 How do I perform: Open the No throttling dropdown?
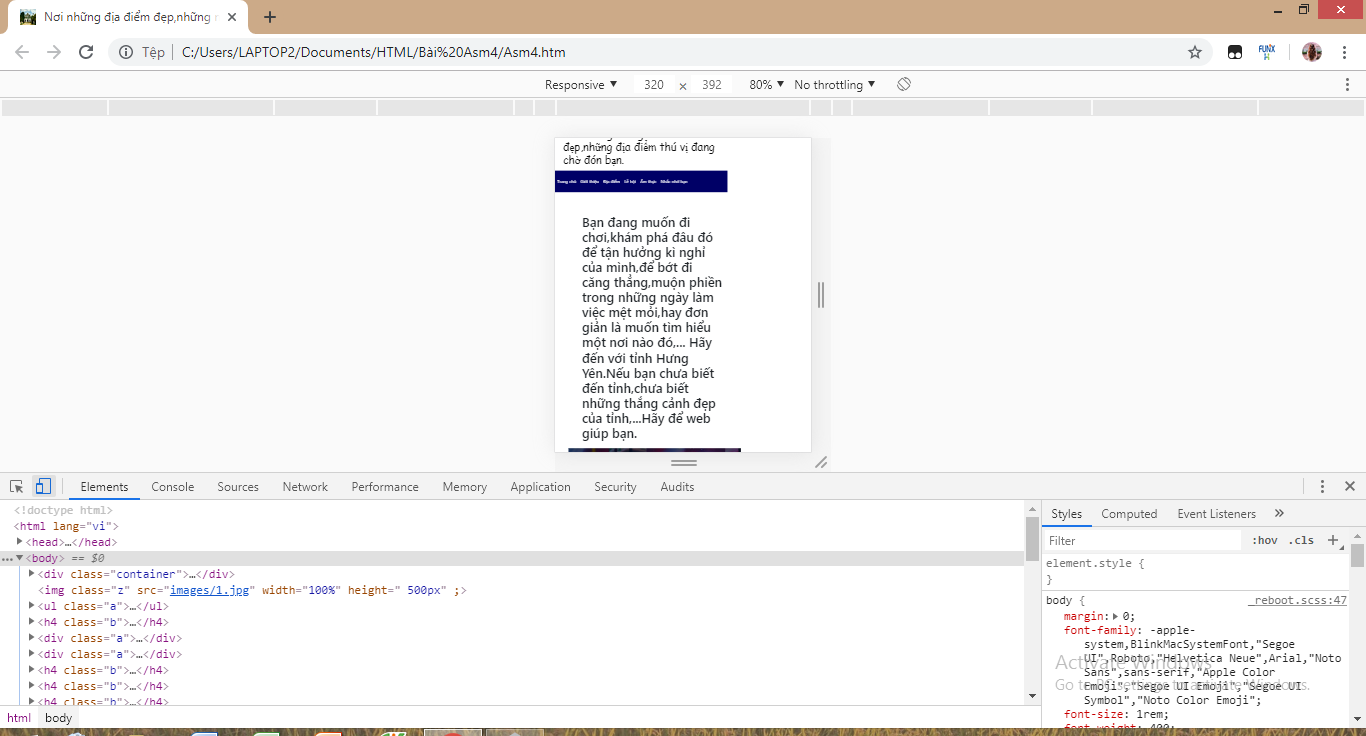(x=834, y=85)
